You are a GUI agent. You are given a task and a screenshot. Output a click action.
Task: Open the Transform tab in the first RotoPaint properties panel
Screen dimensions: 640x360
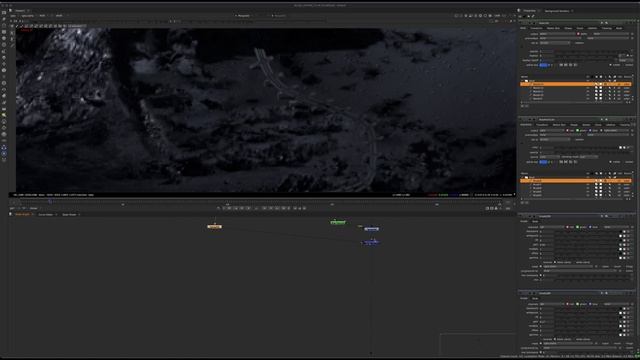coord(537,28)
